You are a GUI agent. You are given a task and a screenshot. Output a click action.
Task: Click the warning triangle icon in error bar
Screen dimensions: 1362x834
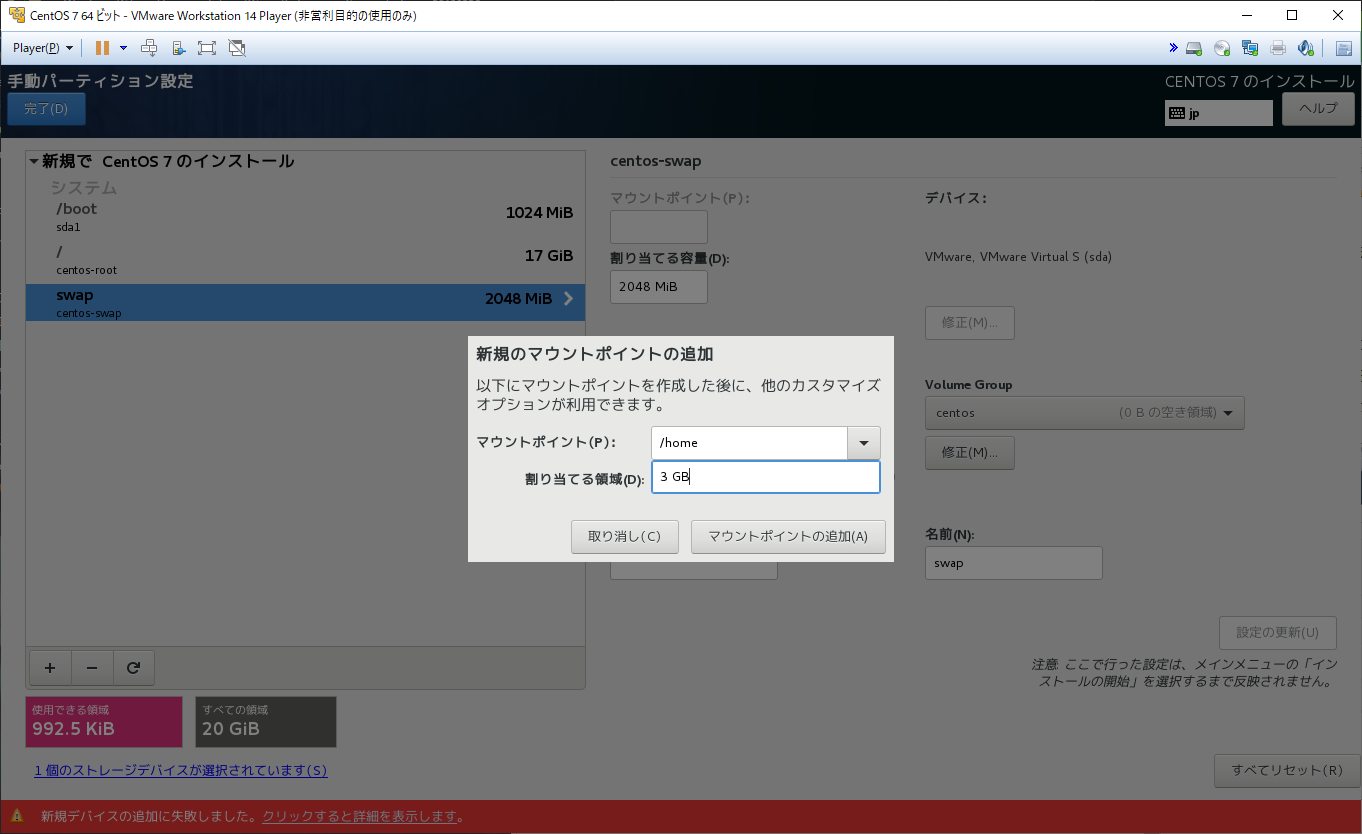coord(17,816)
